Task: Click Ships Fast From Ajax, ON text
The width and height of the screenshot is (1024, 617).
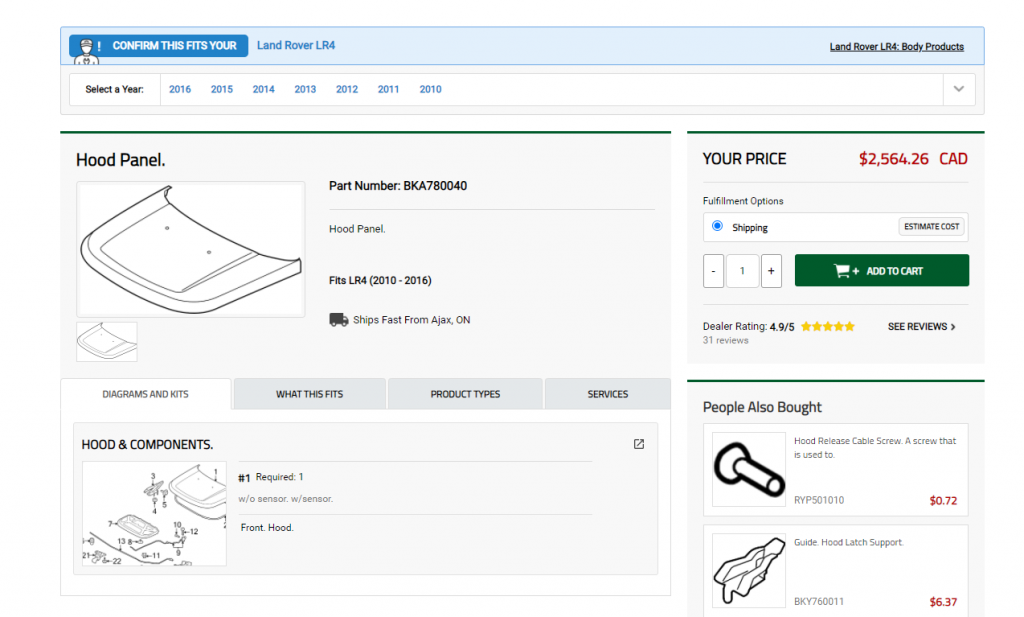Action: click(411, 320)
